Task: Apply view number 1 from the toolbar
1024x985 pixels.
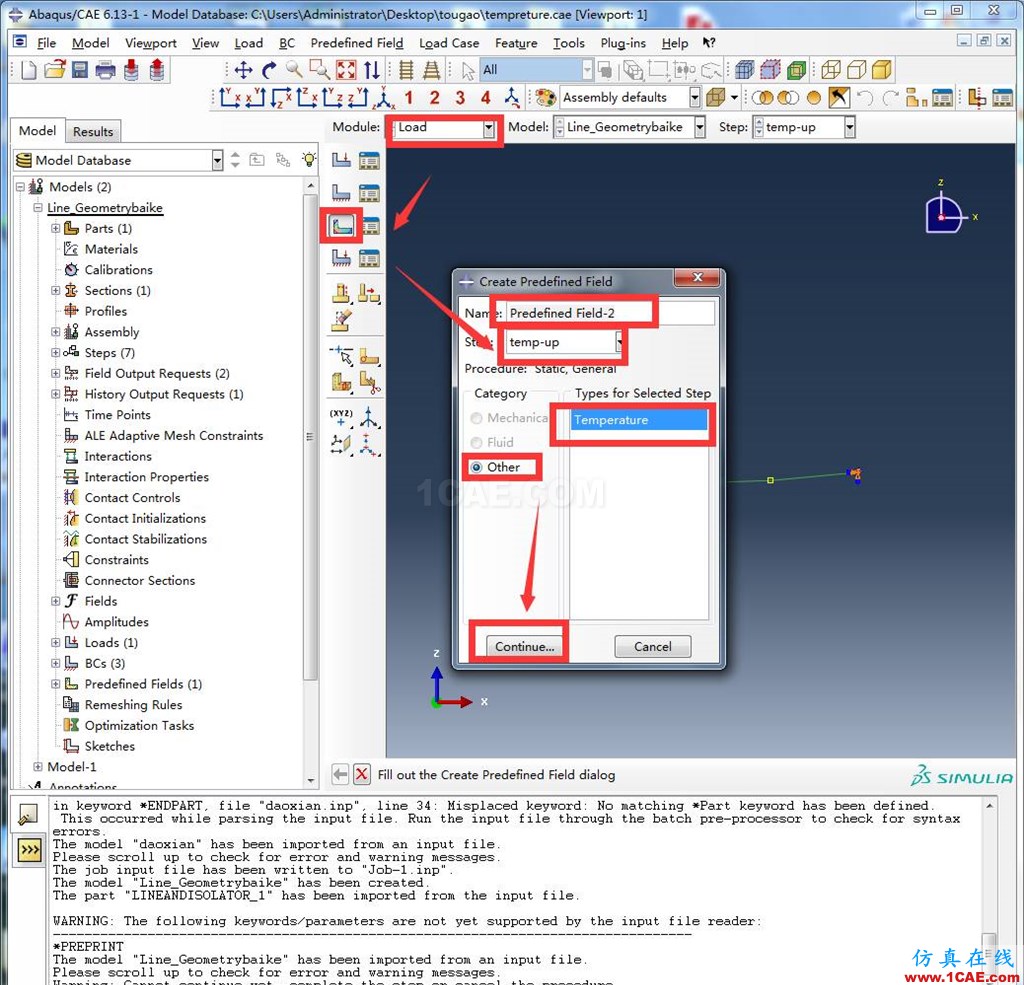Action: 409,98
